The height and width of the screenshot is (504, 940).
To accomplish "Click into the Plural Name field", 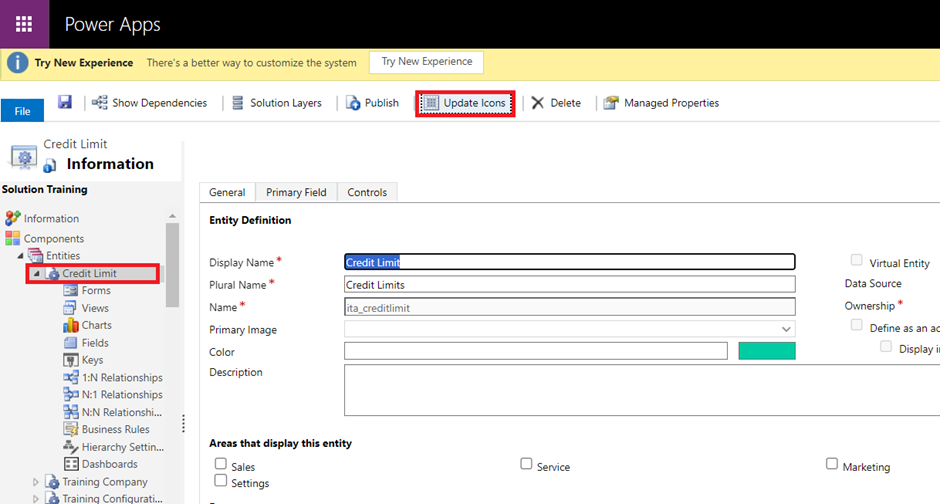I will [x=569, y=285].
